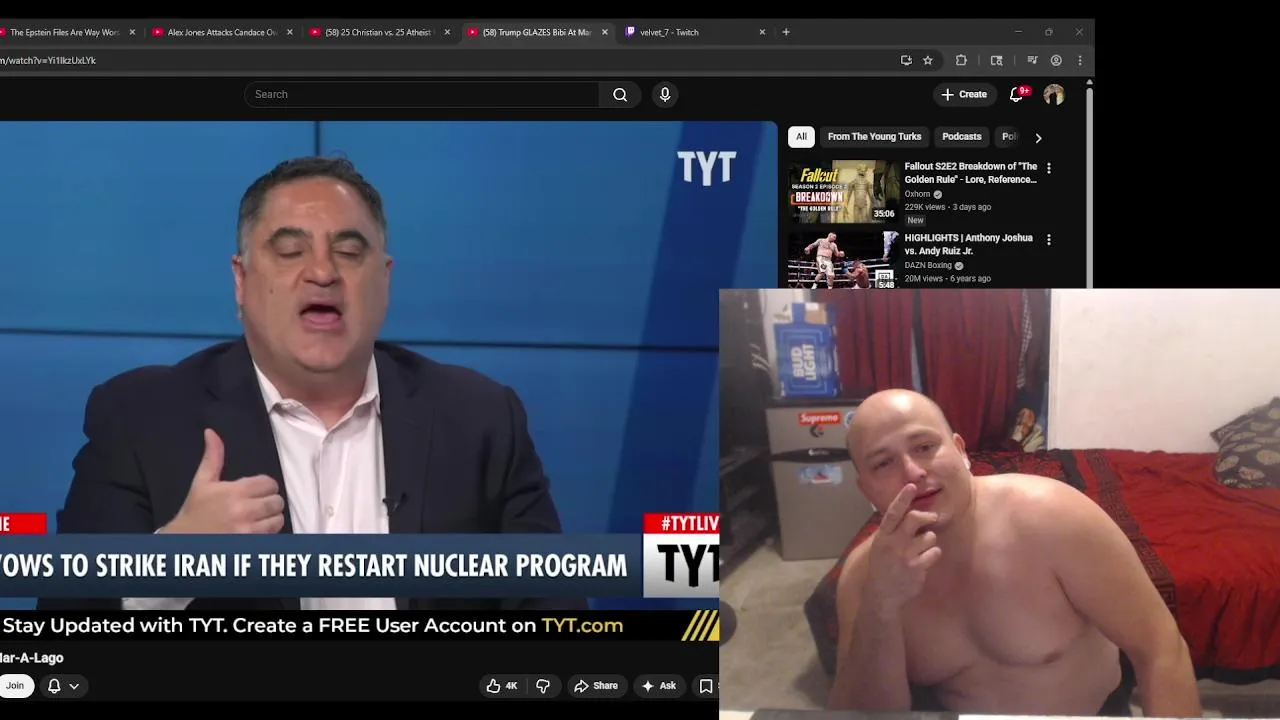Open Chrome media controls icon
The height and width of the screenshot is (720, 1280).
point(1032,60)
